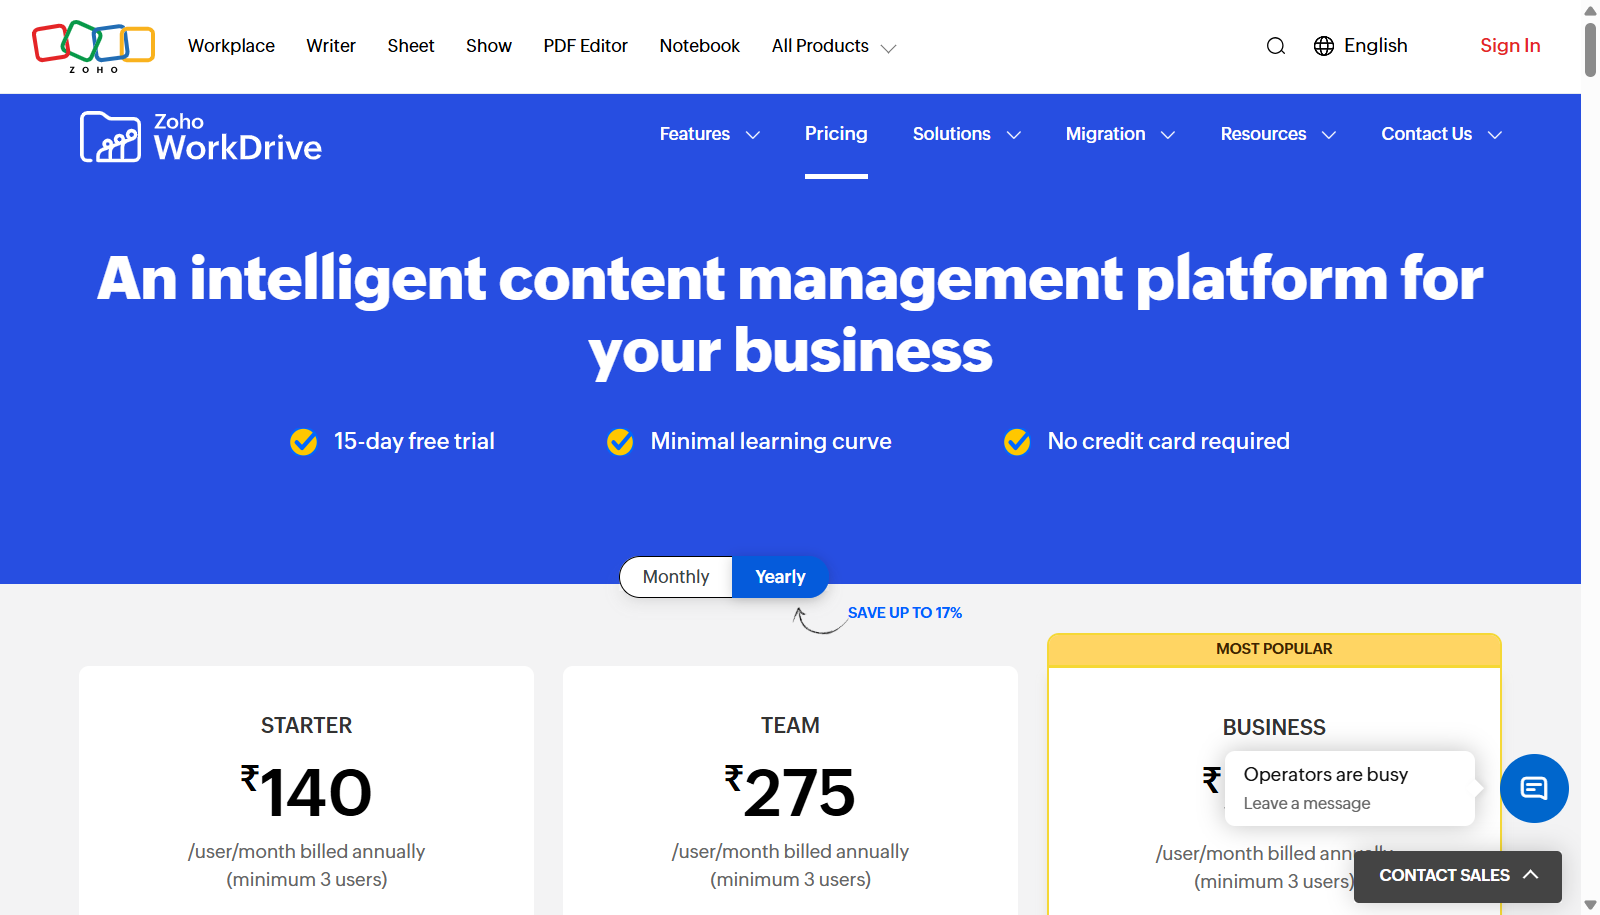Select Monthly billing option
Viewport: 1600px width, 915px height.
point(676,577)
